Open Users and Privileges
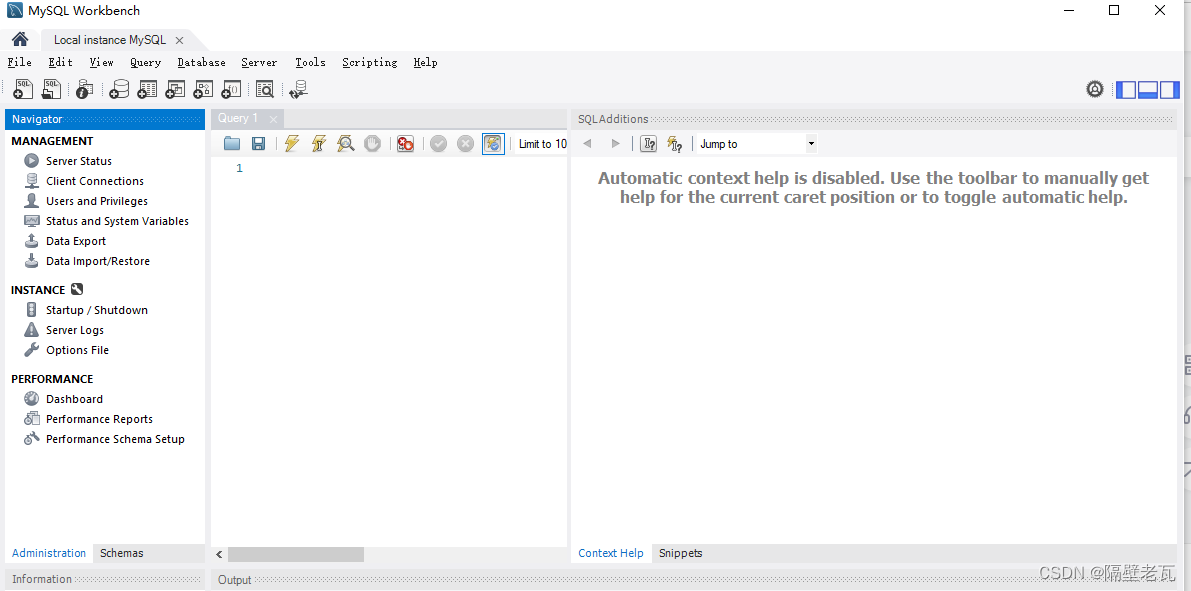The width and height of the screenshot is (1191, 591). (97, 201)
